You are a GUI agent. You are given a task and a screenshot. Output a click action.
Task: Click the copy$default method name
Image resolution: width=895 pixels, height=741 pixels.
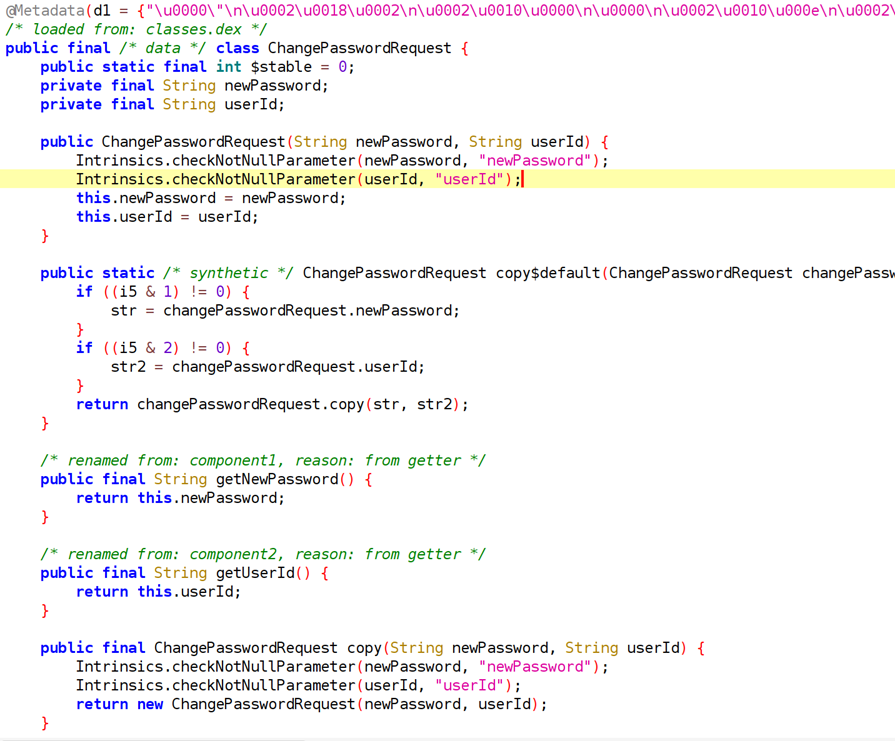[548, 273]
